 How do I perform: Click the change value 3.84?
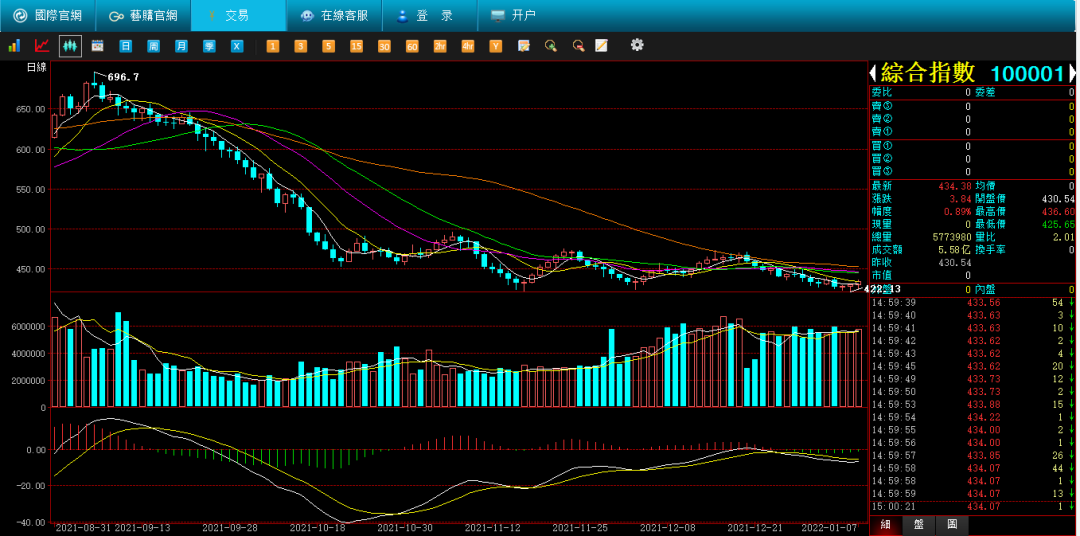(960, 198)
